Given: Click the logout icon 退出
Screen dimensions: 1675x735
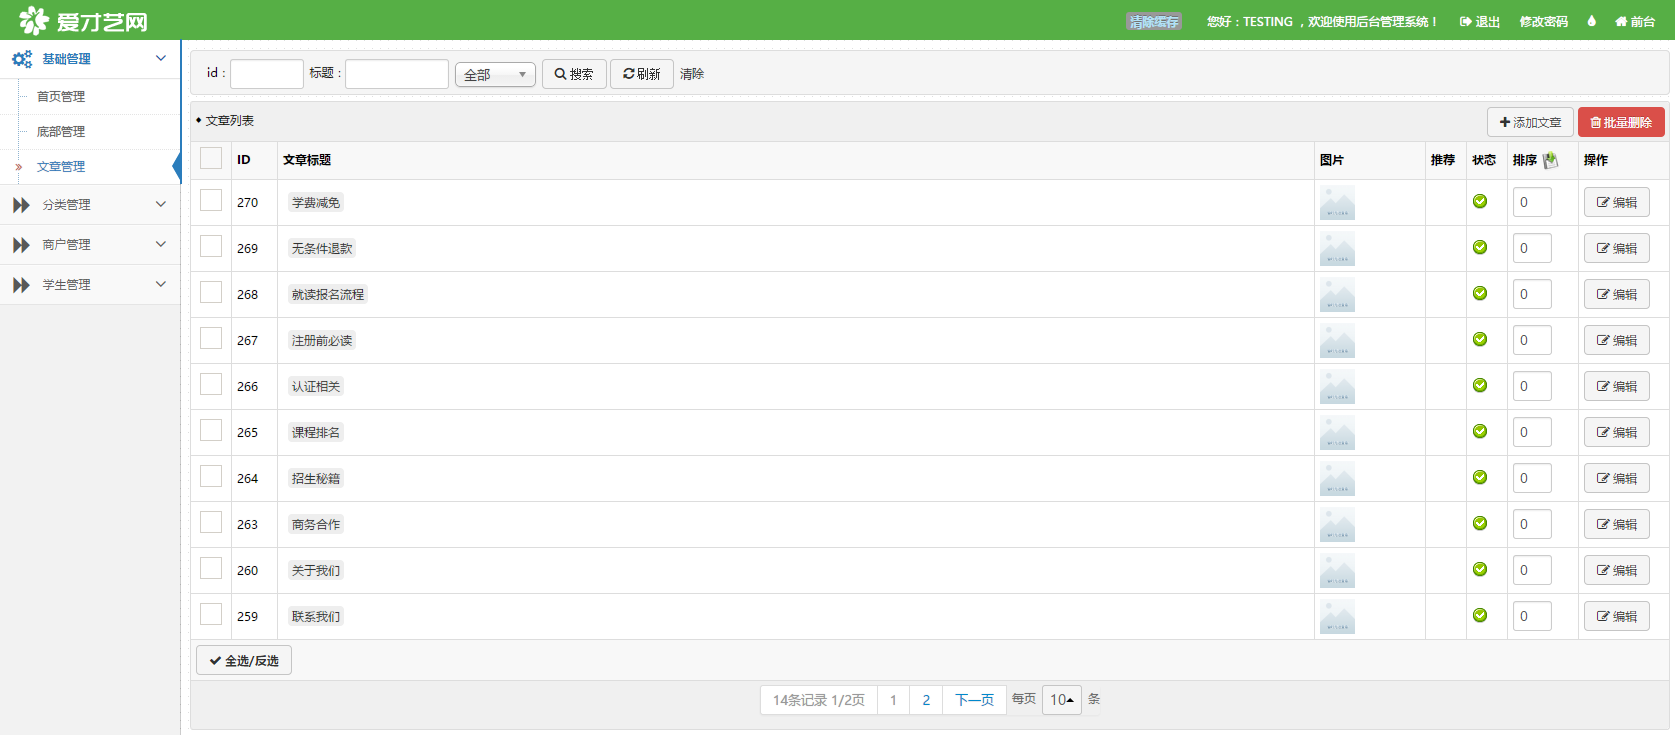Looking at the screenshot, I should pyautogui.click(x=1465, y=22).
